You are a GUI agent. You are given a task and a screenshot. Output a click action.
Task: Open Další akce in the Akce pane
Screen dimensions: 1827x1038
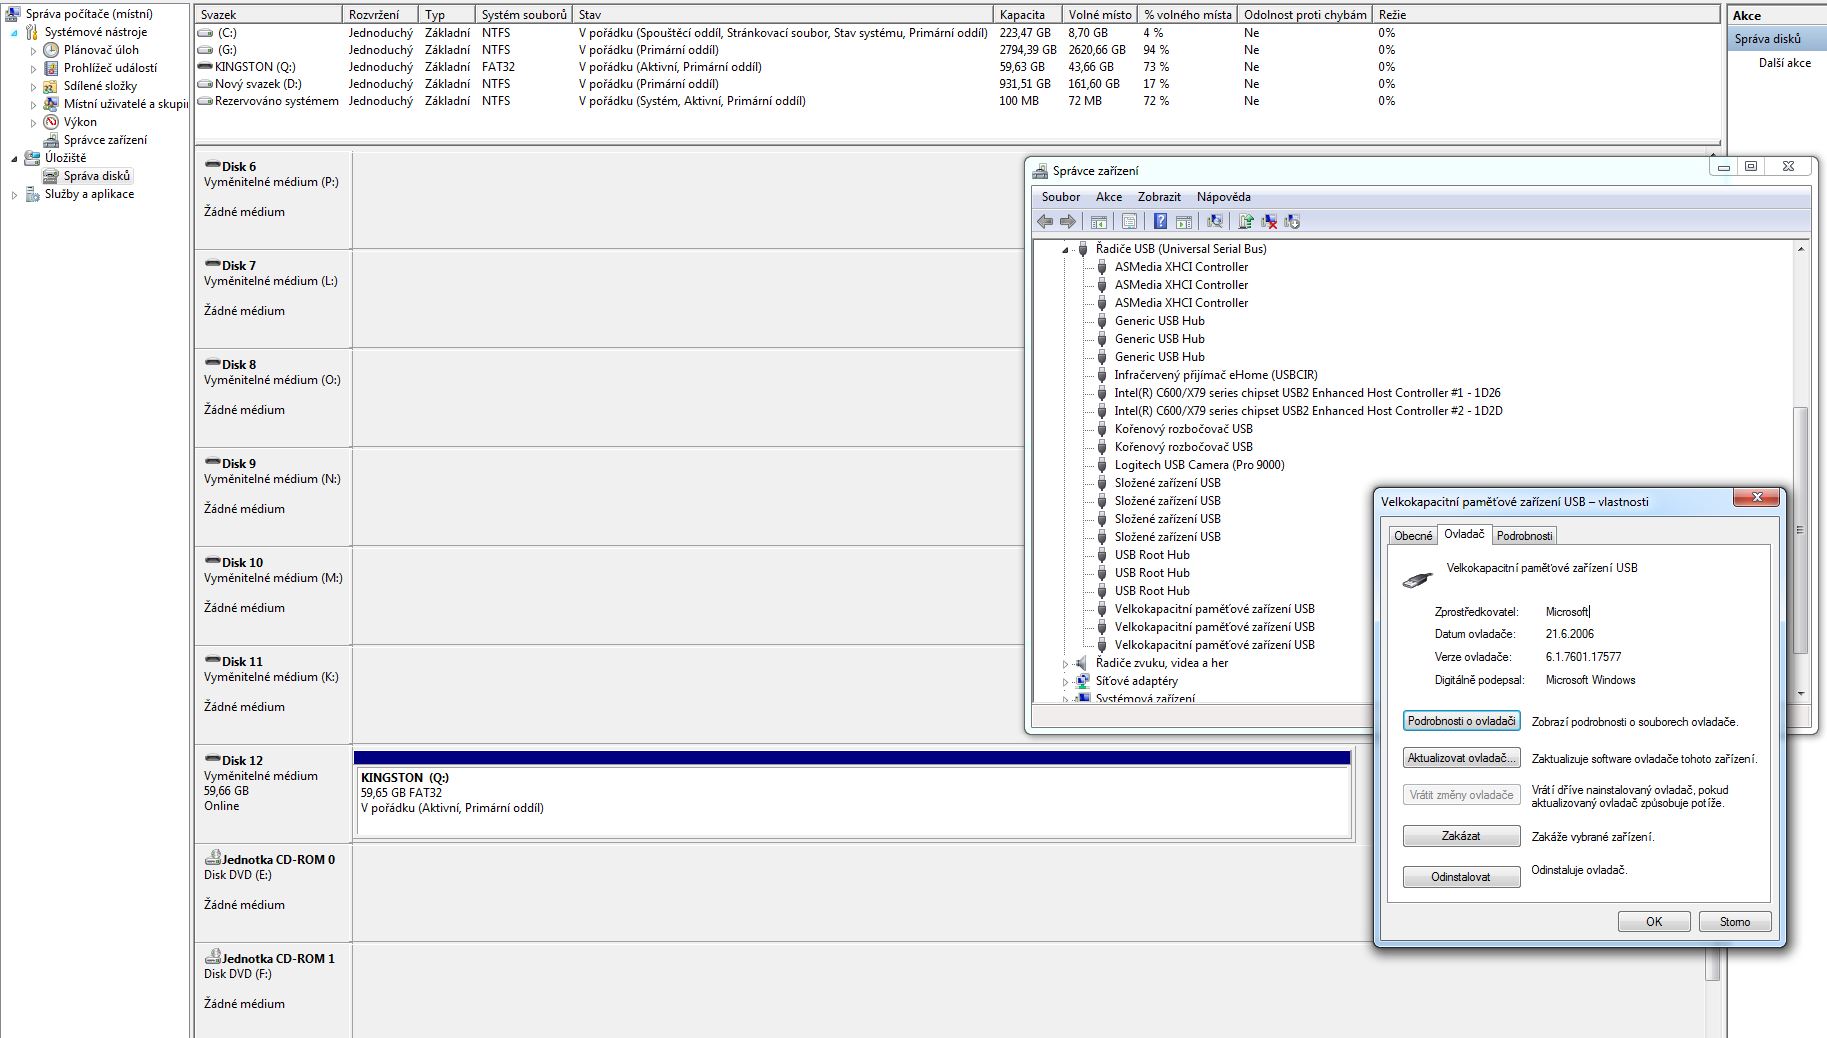[x=1784, y=63]
